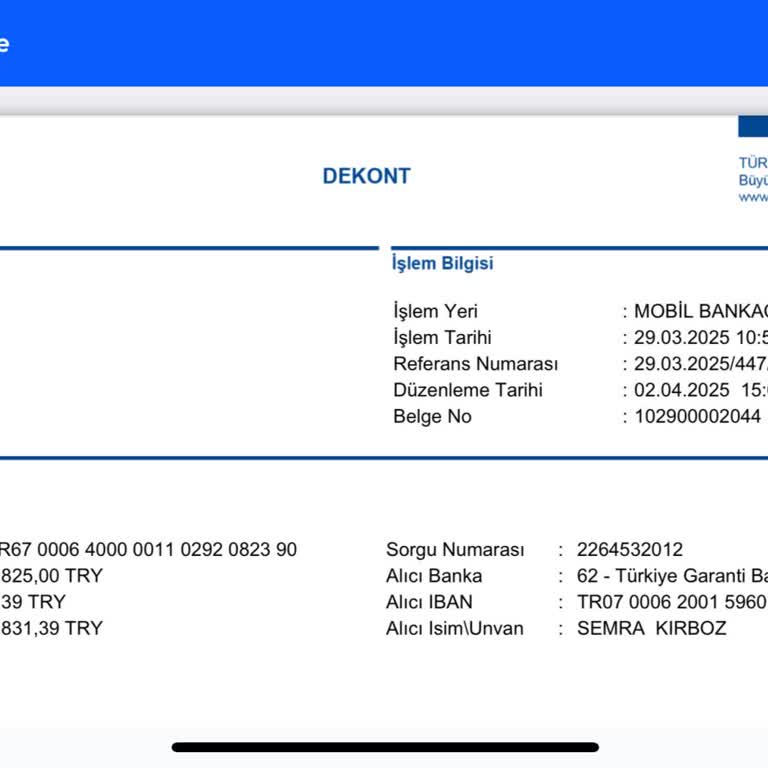This screenshot has height=768, width=768.
Task: Tap the home indicator bar at bottom
Action: pos(385,747)
